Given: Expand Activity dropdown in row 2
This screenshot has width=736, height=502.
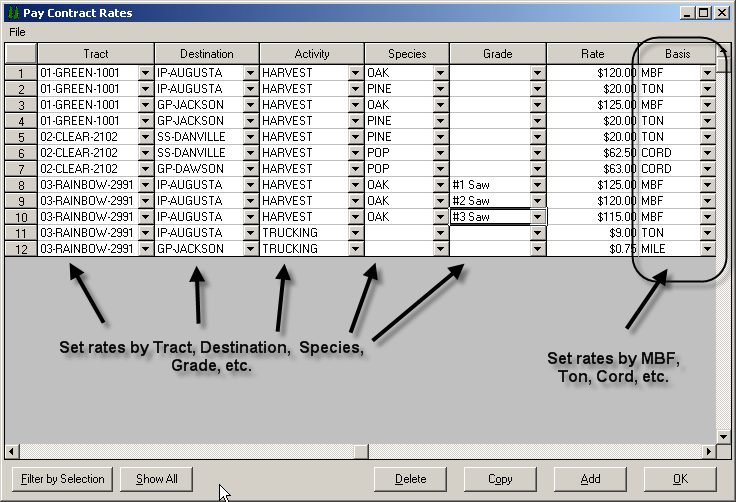Looking at the screenshot, I should coord(355,89).
